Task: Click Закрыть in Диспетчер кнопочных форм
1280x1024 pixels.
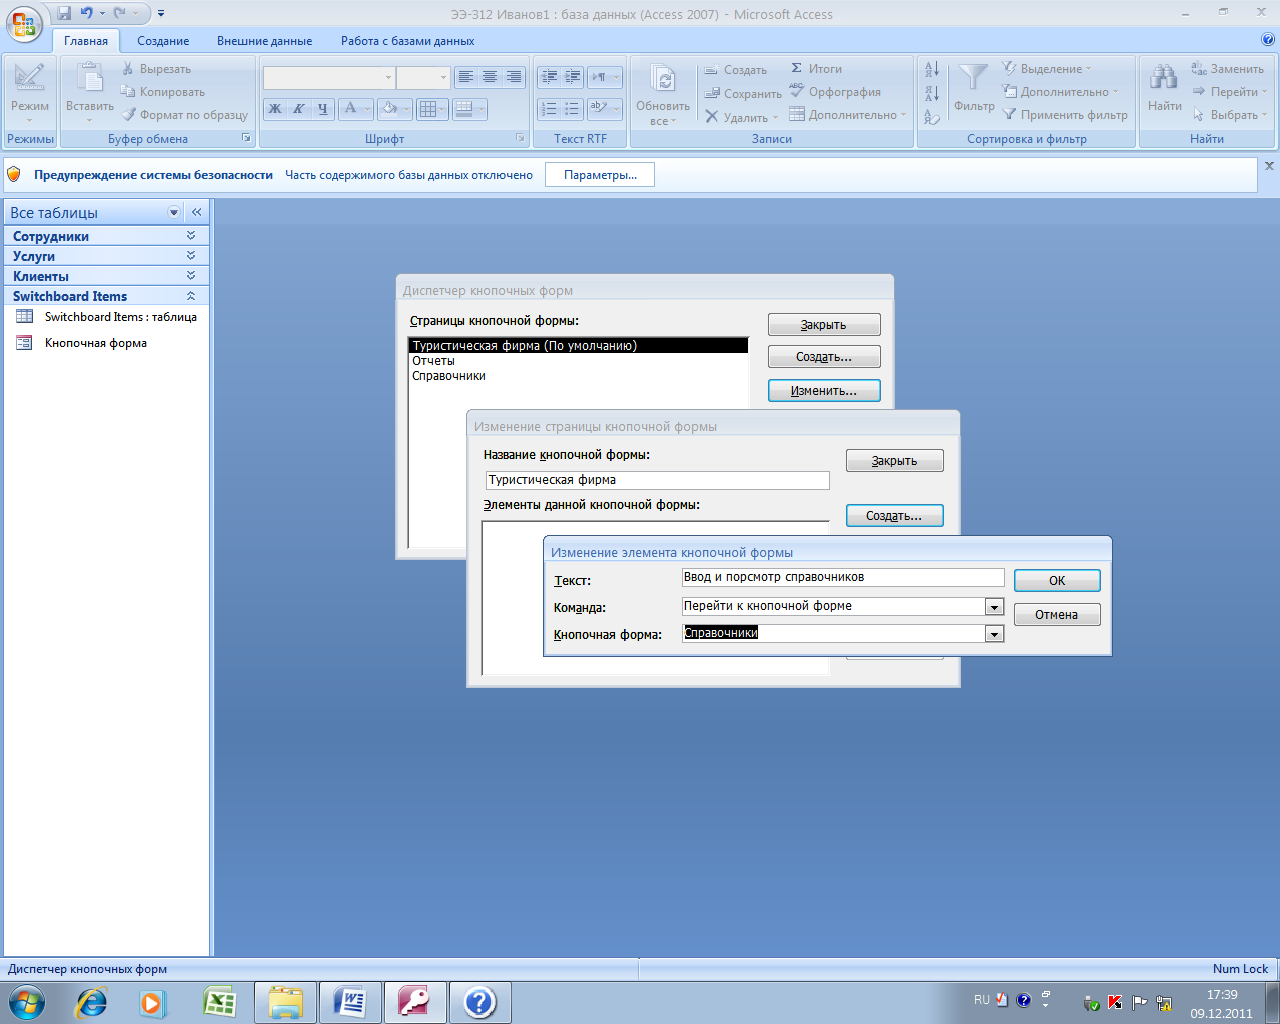Action: [x=824, y=325]
